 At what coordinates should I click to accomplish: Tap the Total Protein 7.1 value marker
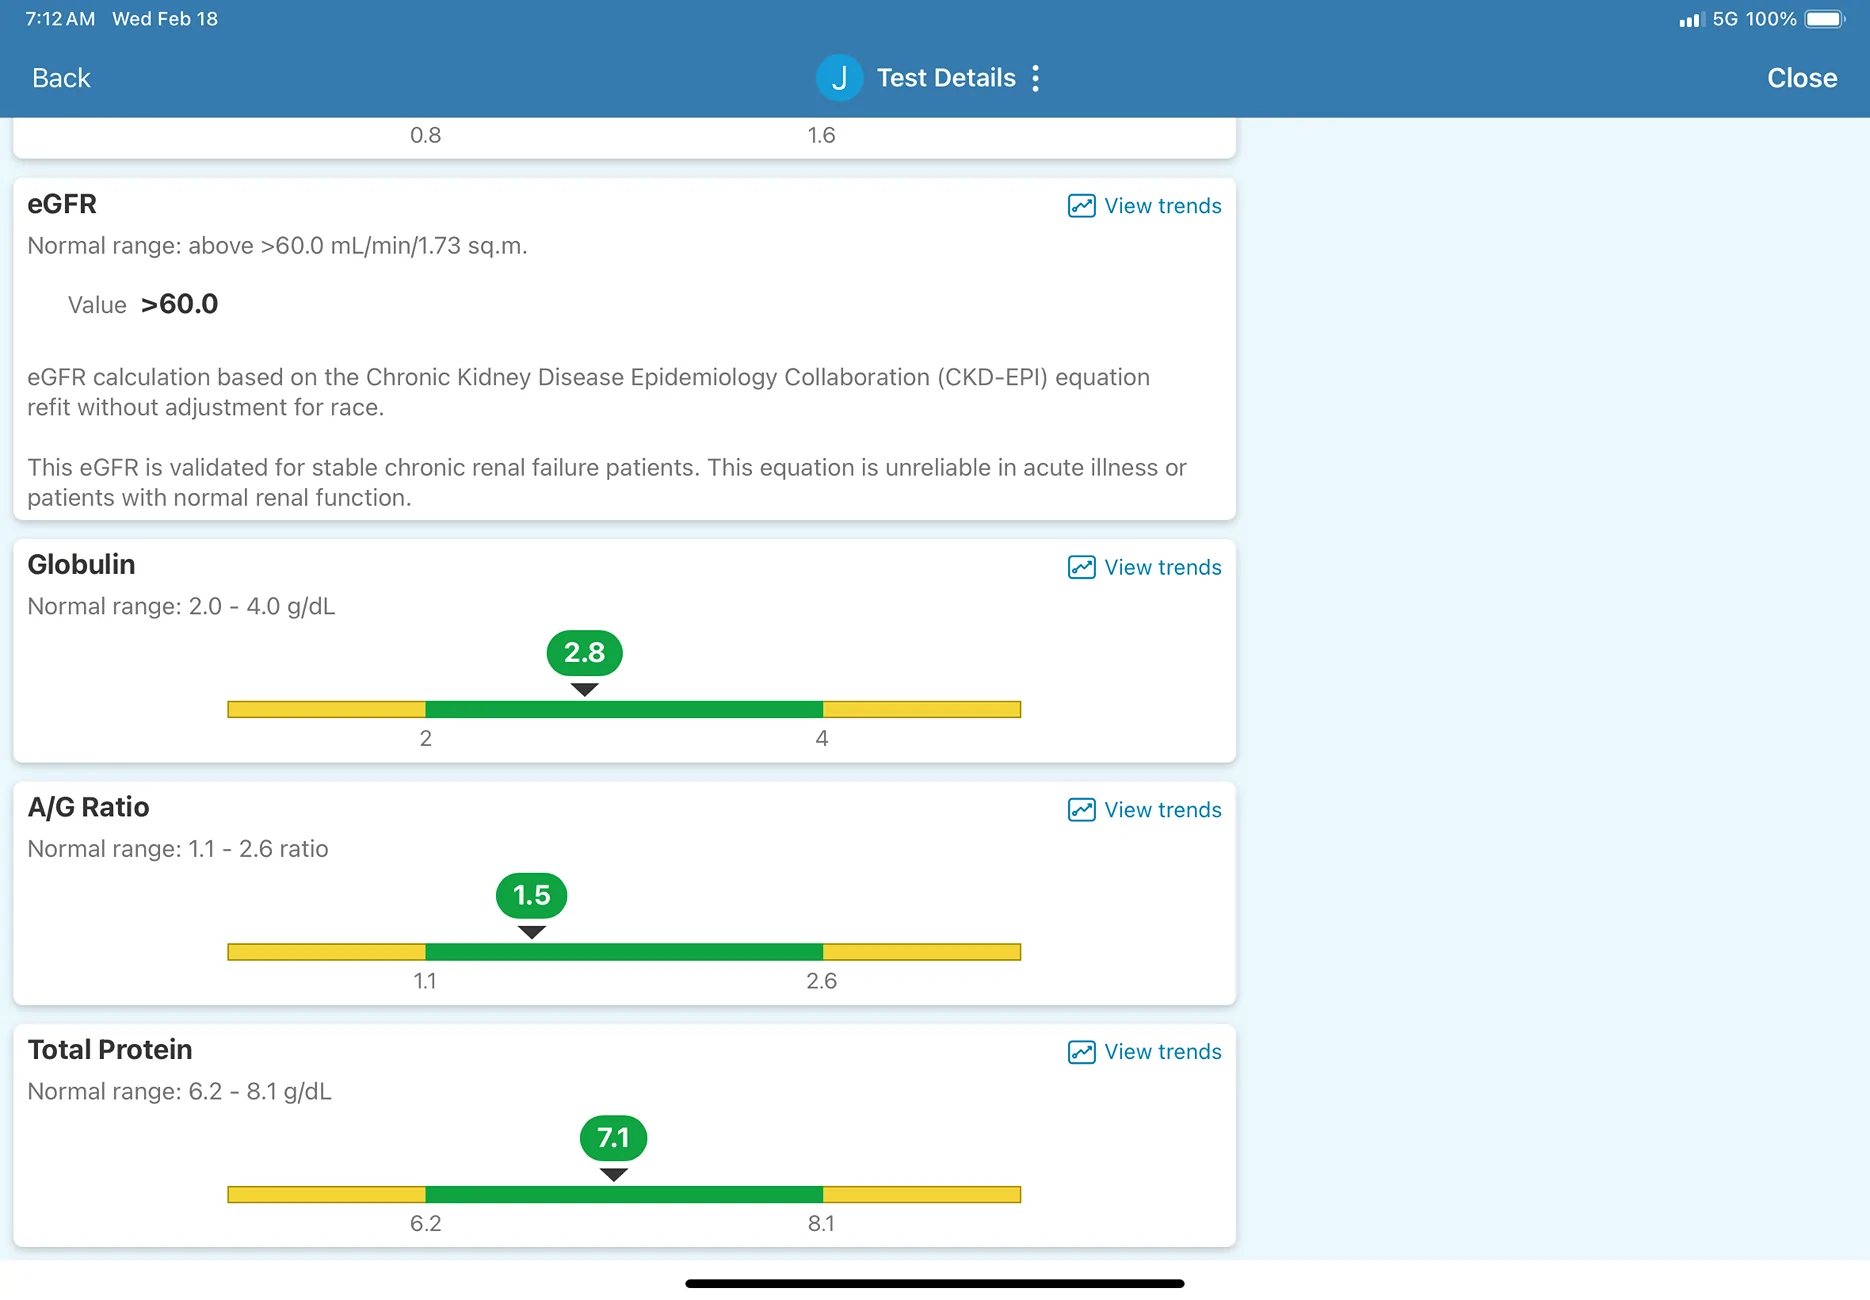pos(614,1138)
